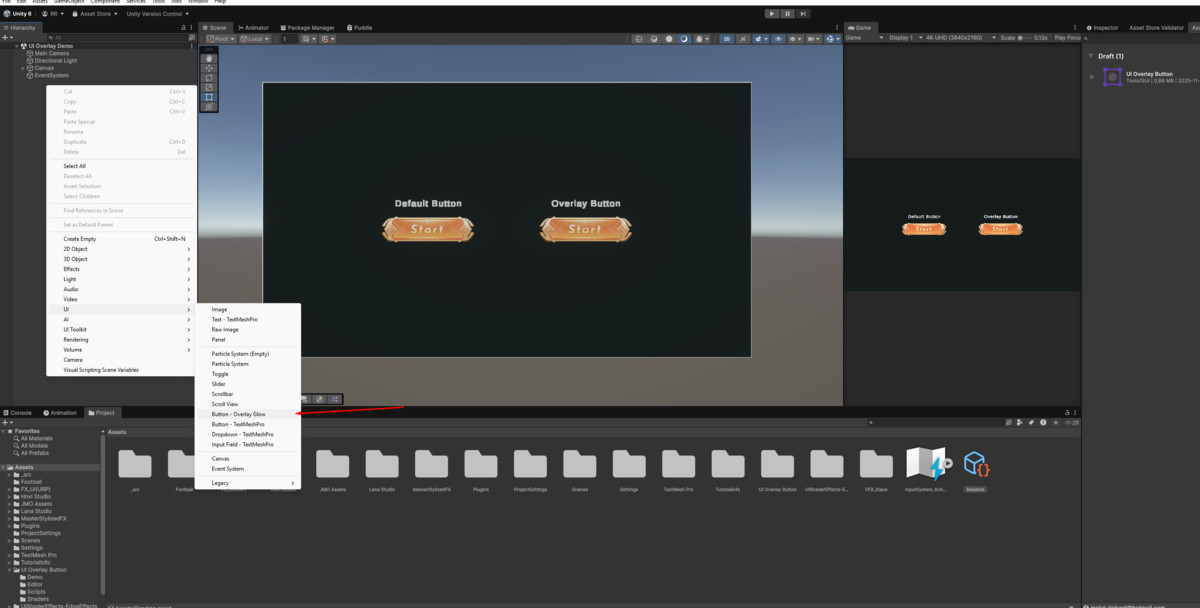This screenshot has height=608, width=1200.
Task: Click the Pause playback icon
Action: coord(786,13)
